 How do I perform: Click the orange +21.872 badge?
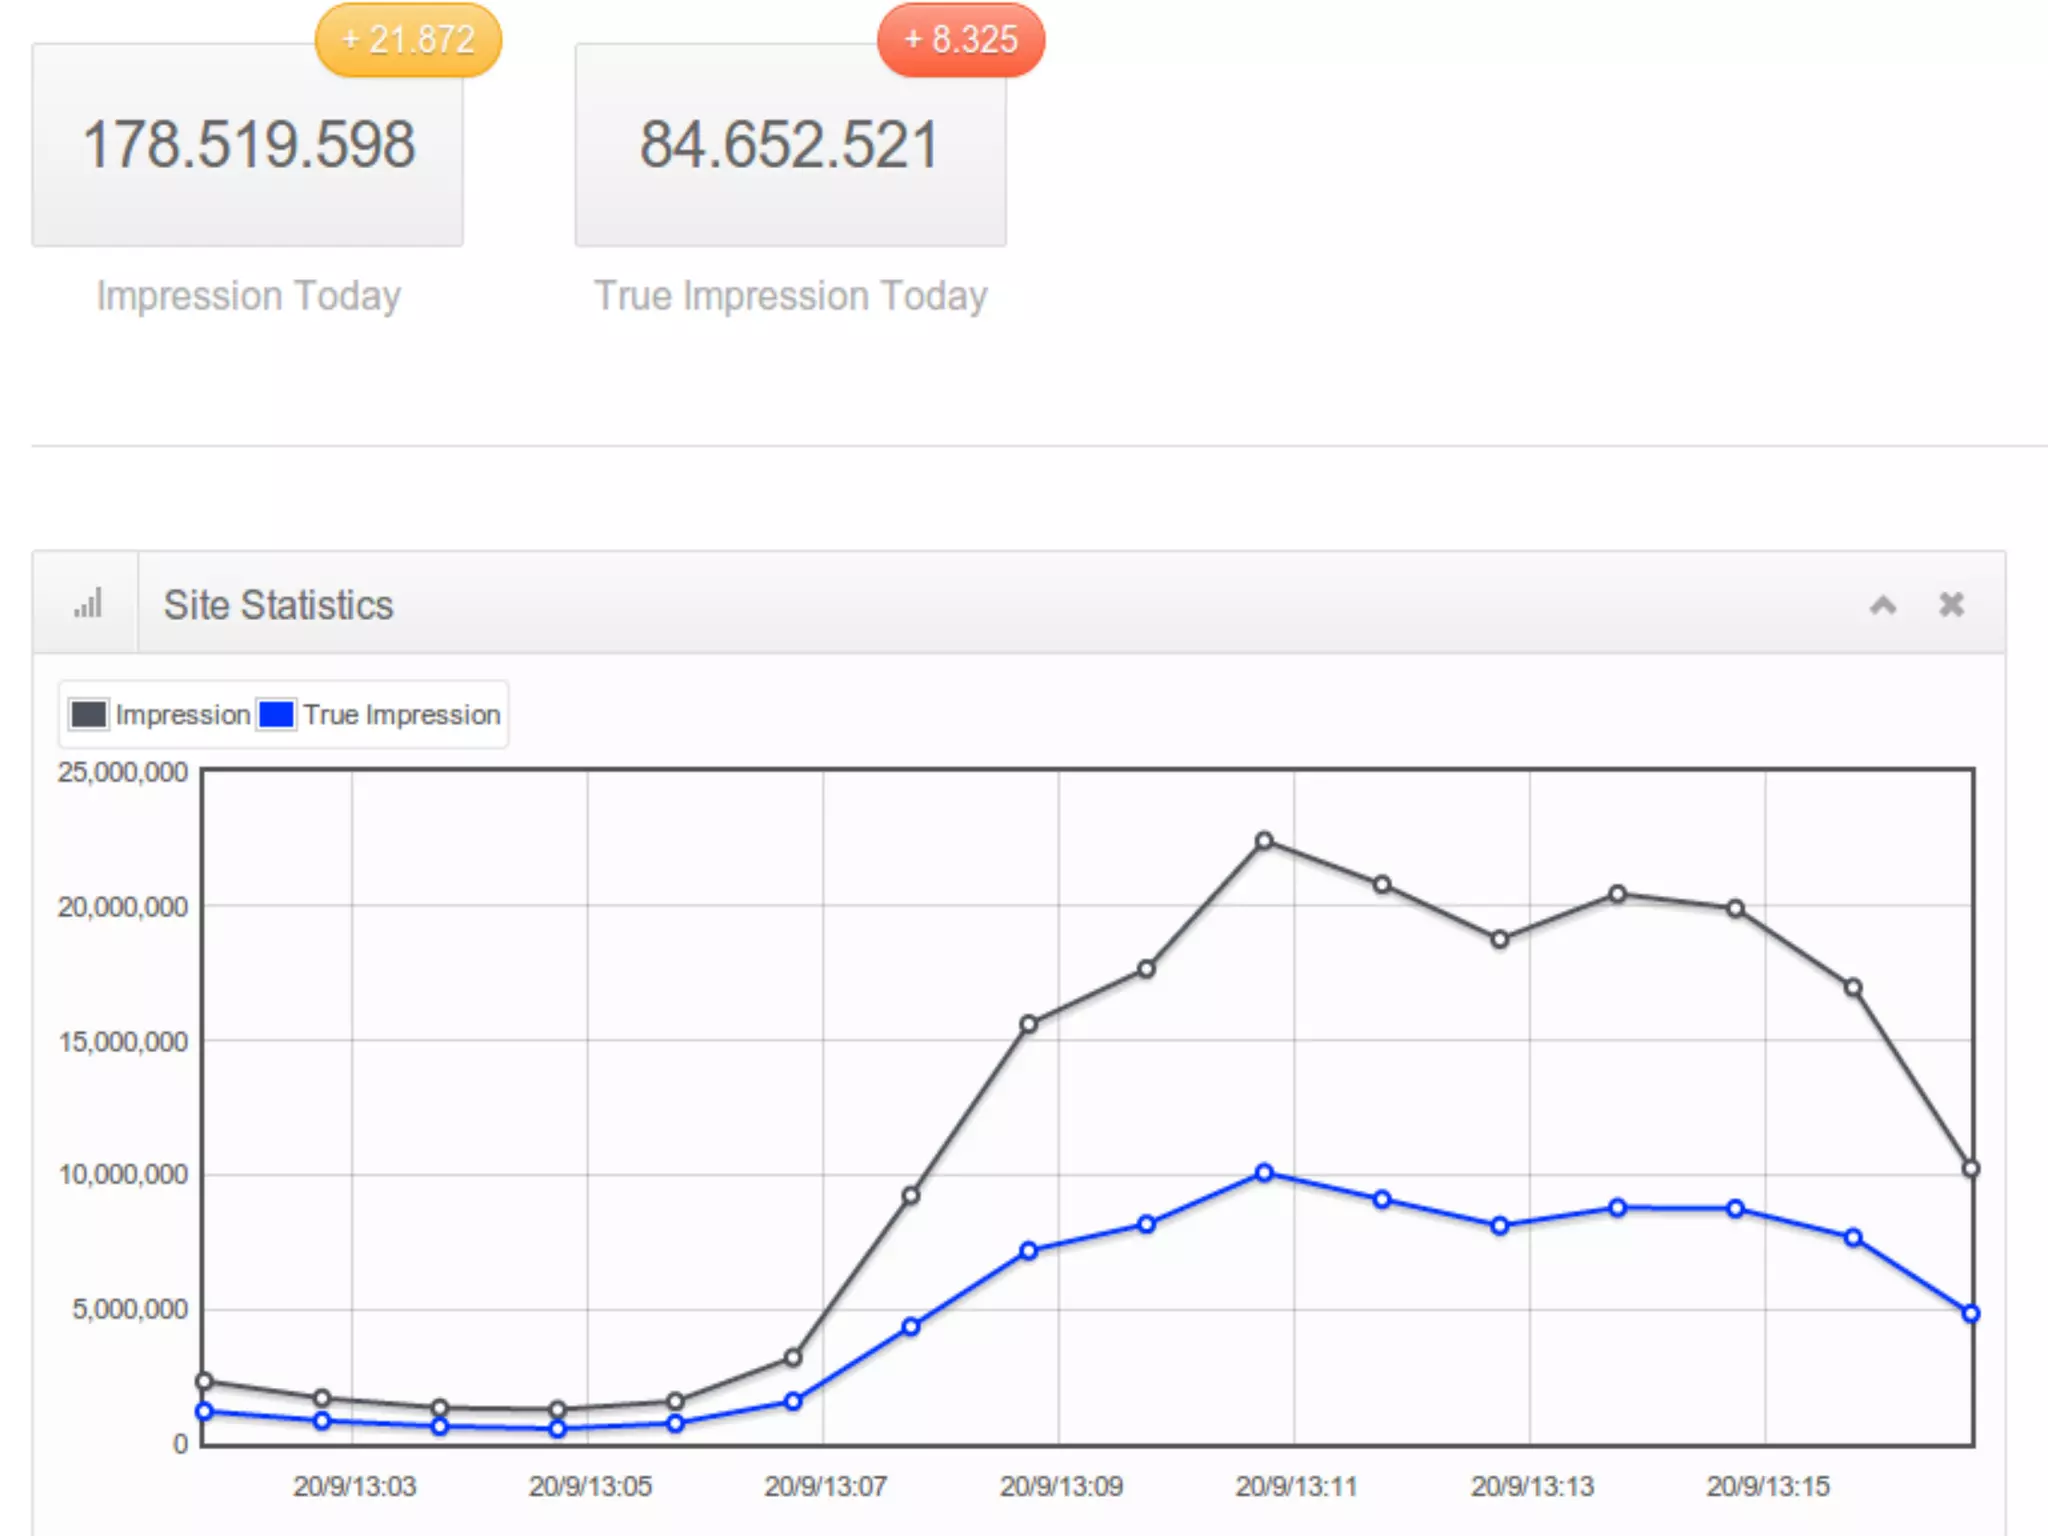(408, 40)
